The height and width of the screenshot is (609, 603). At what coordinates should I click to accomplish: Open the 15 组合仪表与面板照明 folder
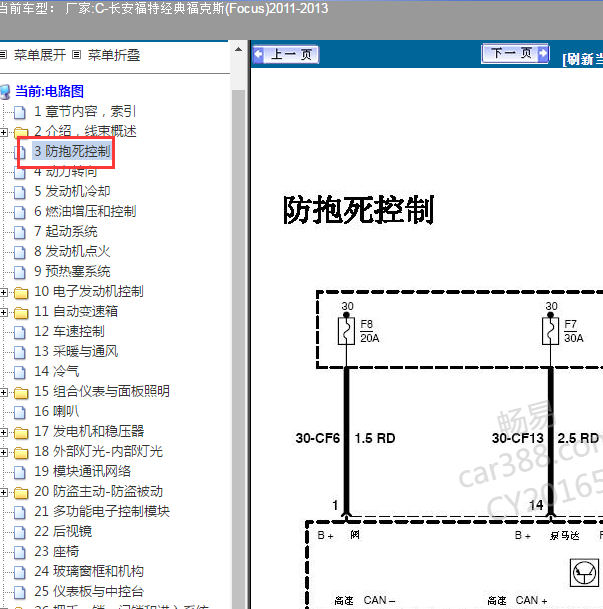tap(102, 392)
